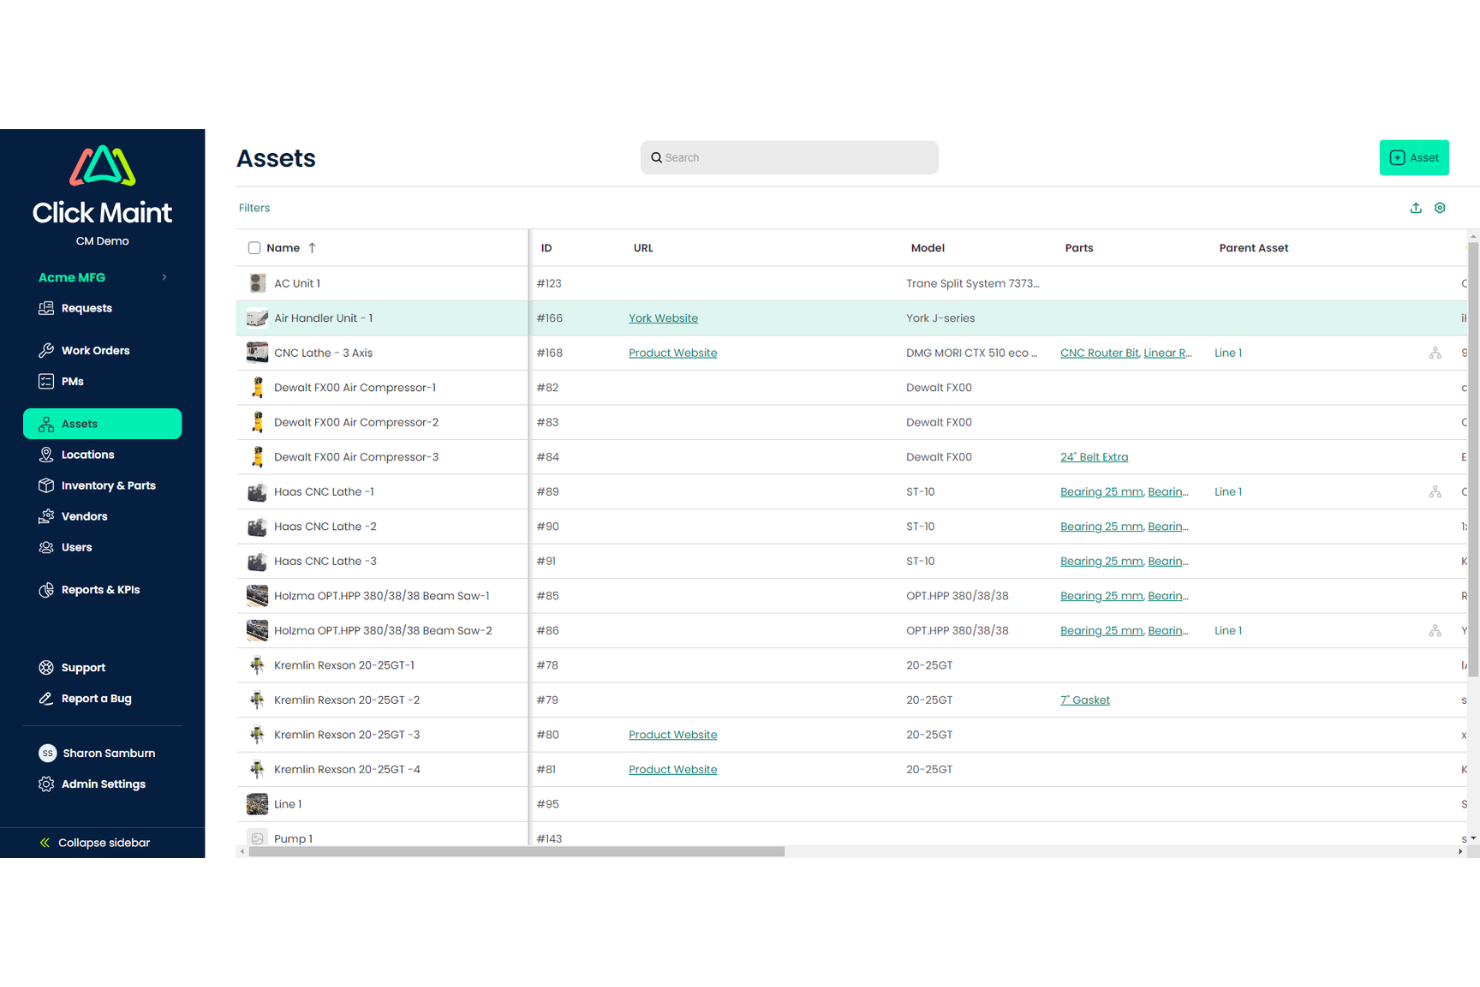This screenshot has height=987, width=1480.
Task: Open Work Orders page
Action: 95,350
